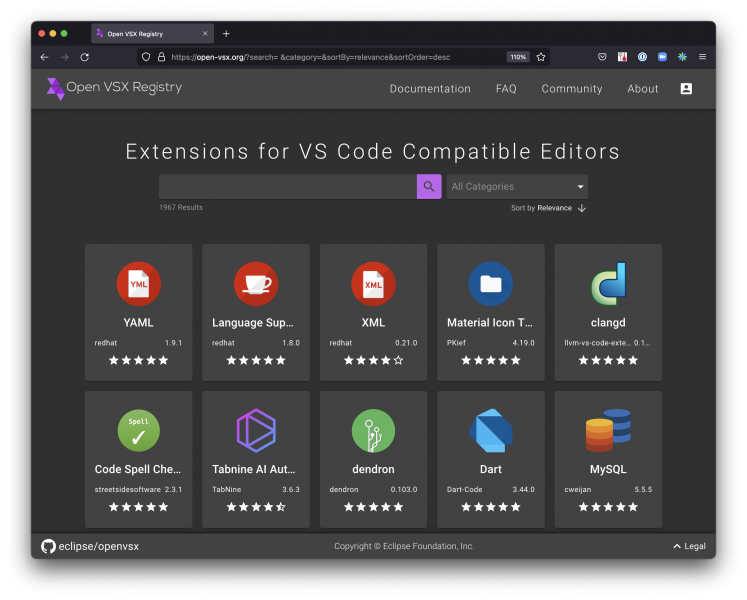Image resolution: width=747 pixels, height=600 pixels.
Task: Click the colorful asterisk extension icon
Action: click(x=682, y=57)
